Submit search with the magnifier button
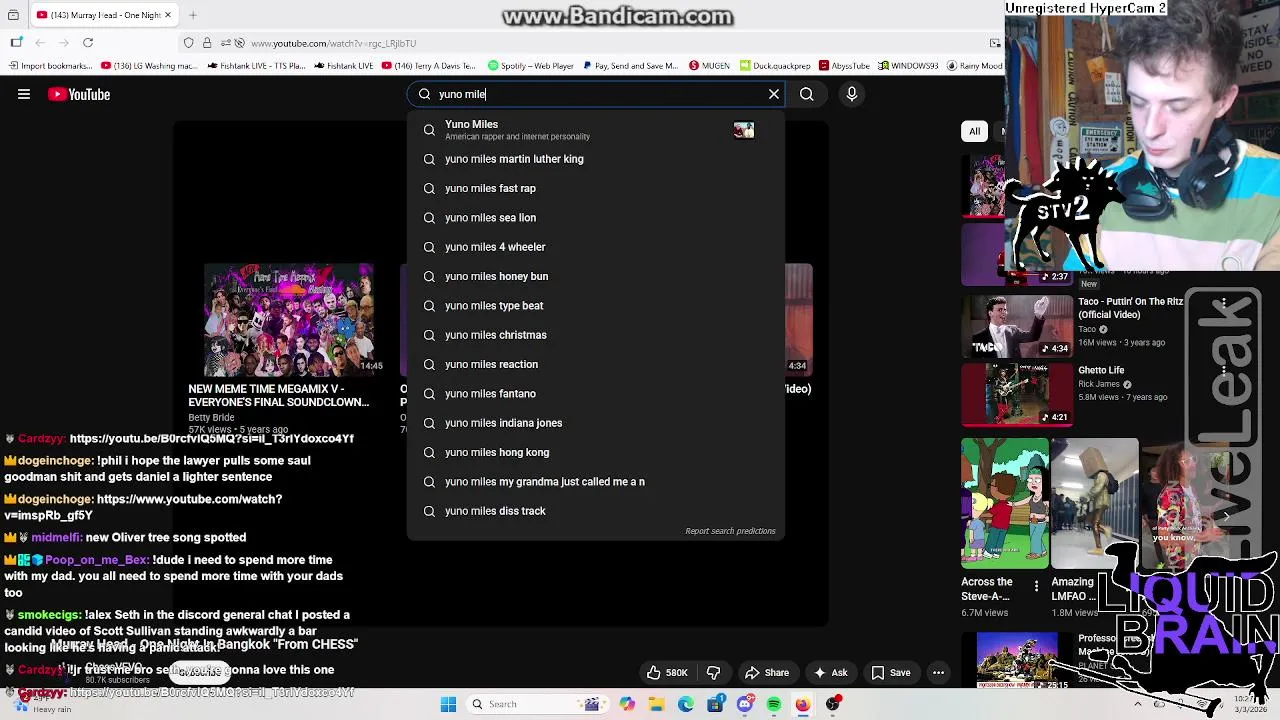This screenshot has width=1280, height=720. 806,94
